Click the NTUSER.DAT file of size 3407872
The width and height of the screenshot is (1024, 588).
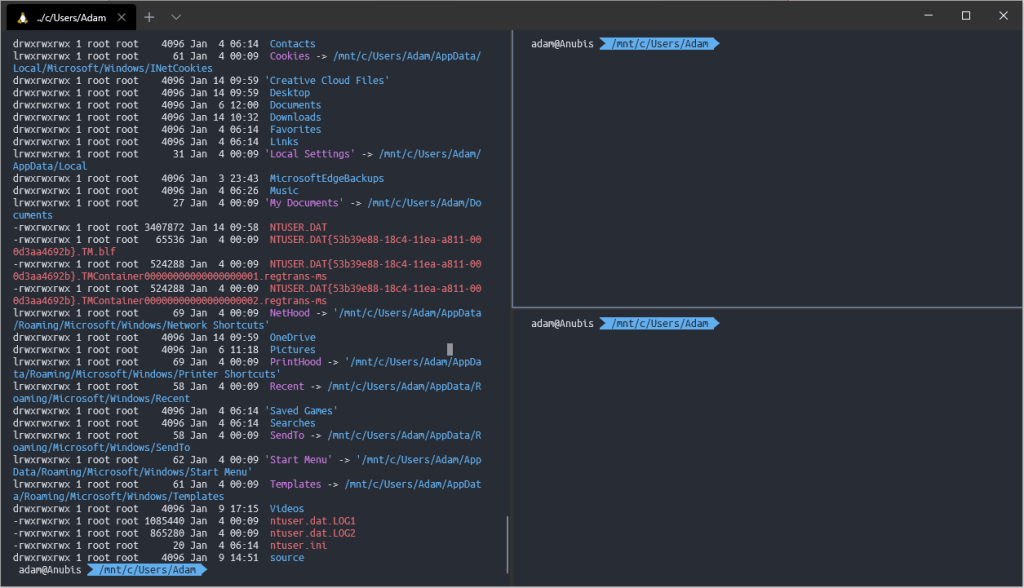coord(298,227)
